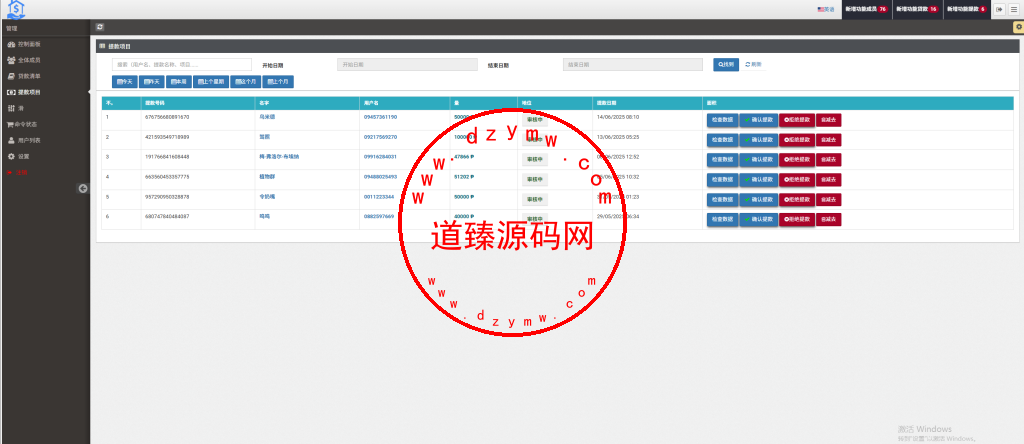The width and height of the screenshot is (1024, 444).
Task: Click the 刷新 refresh link beside search
Action: tap(753, 65)
